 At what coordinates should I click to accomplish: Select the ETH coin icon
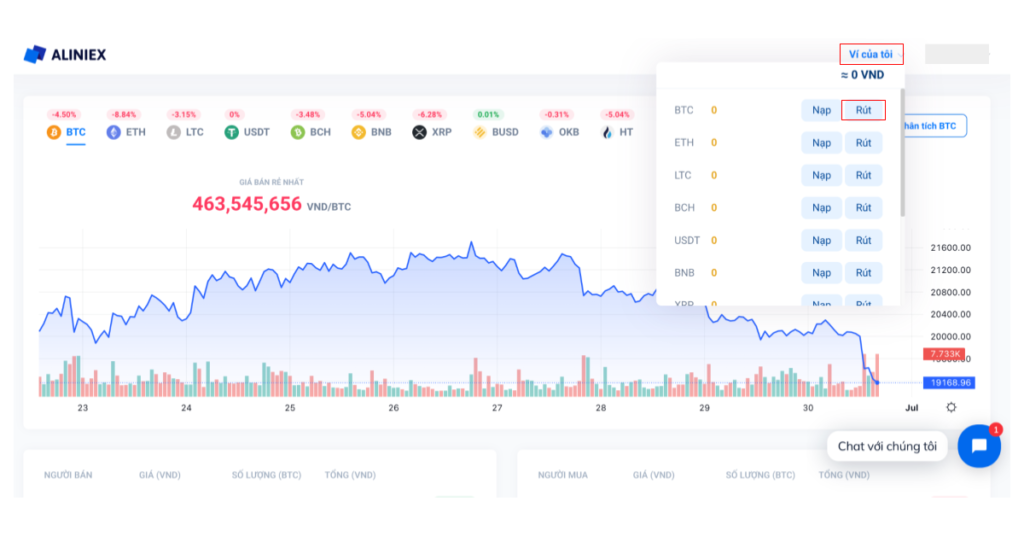coord(114,132)
